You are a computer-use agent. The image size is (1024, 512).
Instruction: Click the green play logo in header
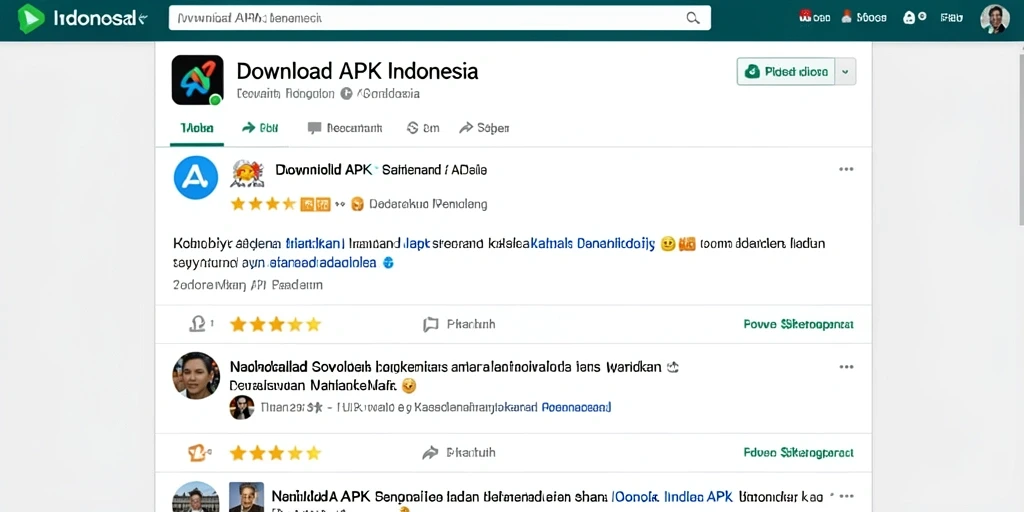tap(31, 18)
